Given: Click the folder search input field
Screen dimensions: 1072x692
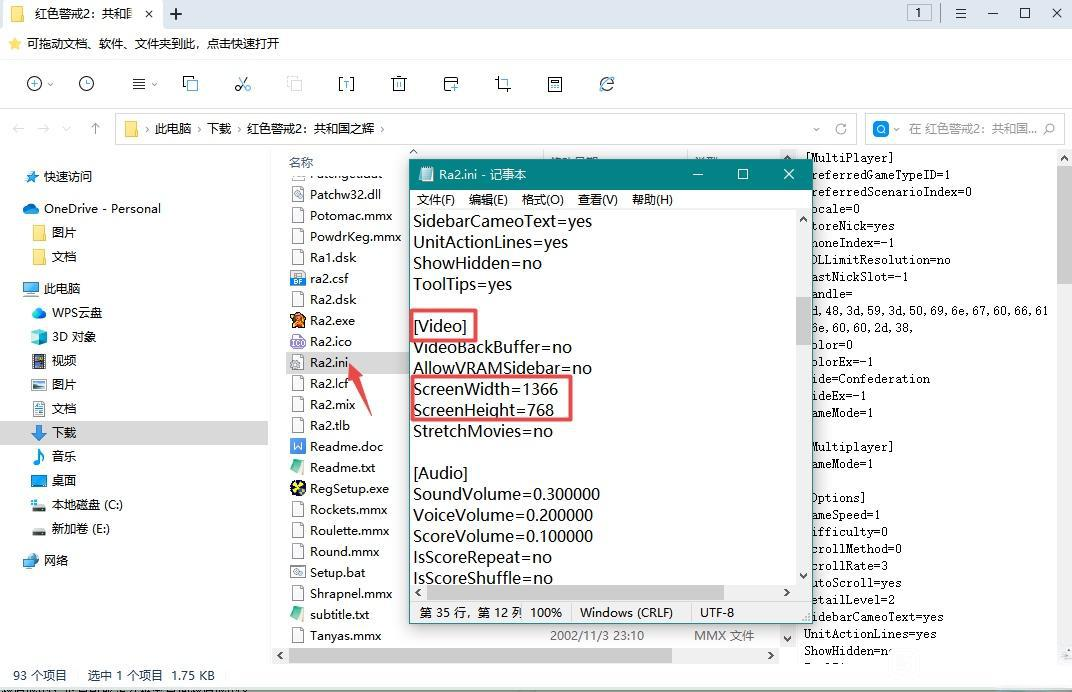Looking at the screenshot, I should point(970,129).
